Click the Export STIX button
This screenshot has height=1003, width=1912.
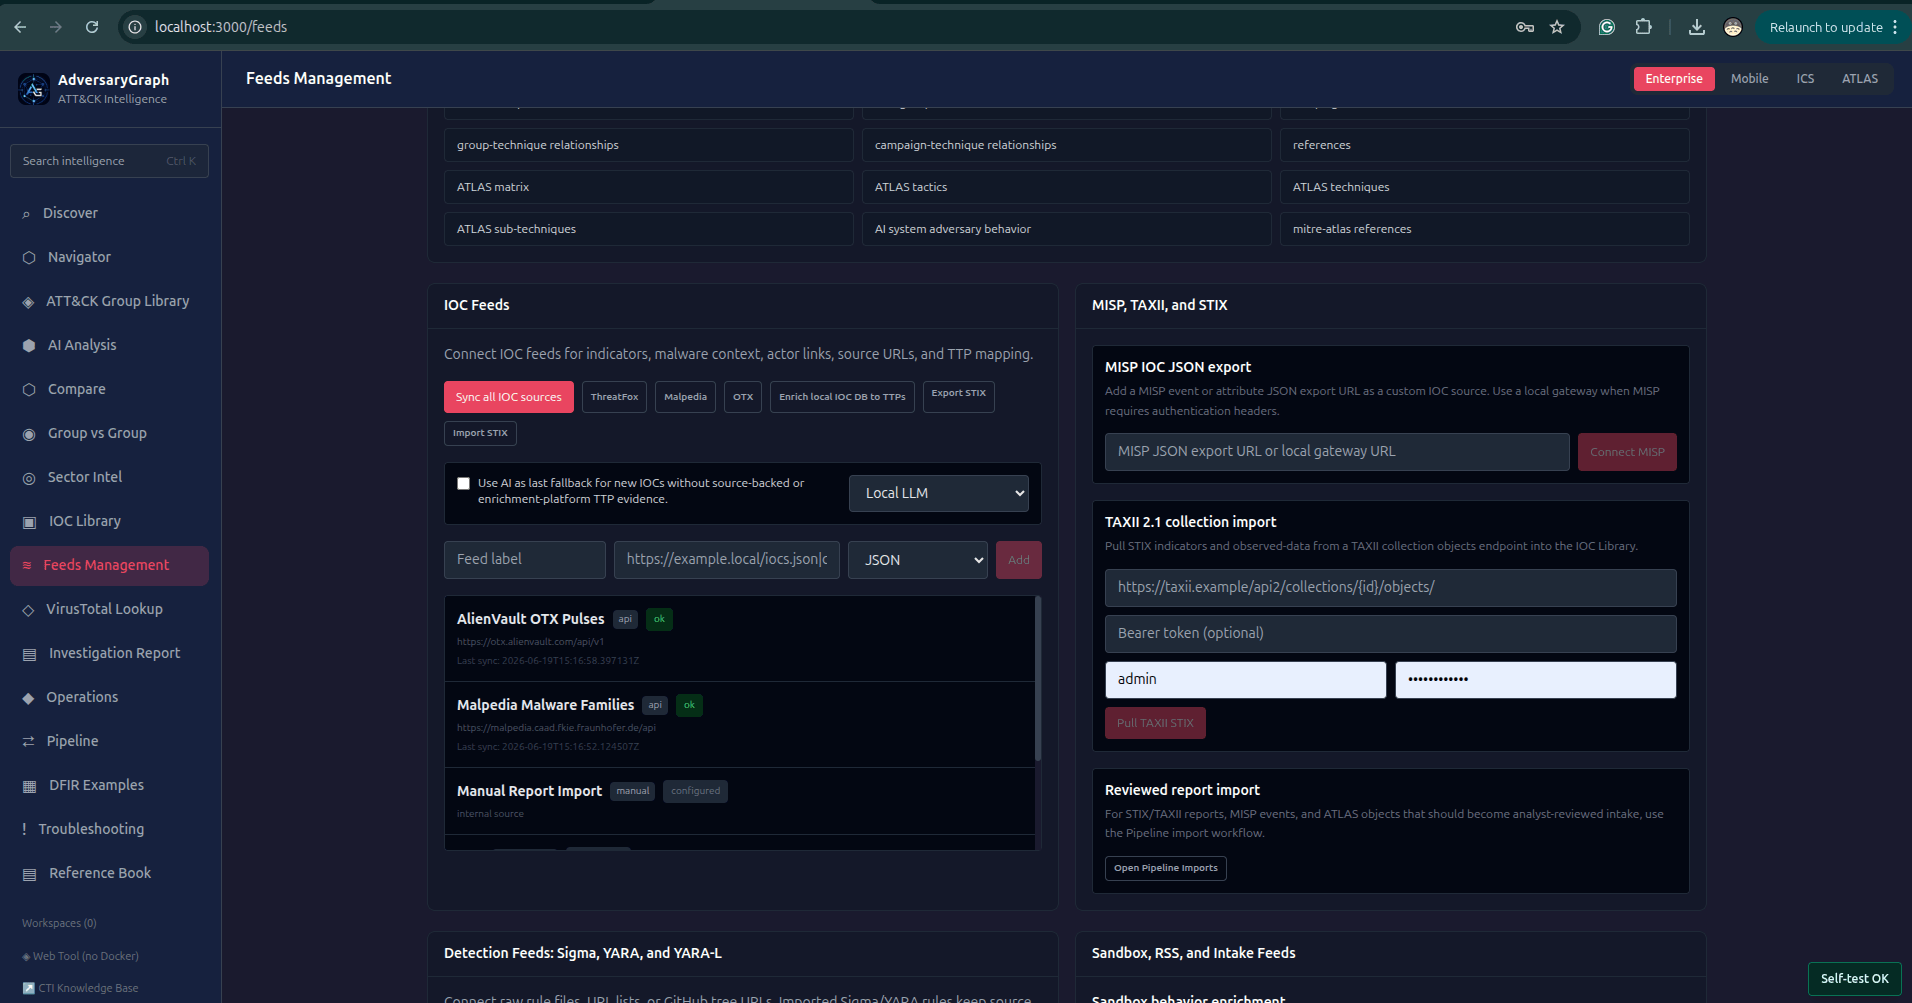(958, 396)
